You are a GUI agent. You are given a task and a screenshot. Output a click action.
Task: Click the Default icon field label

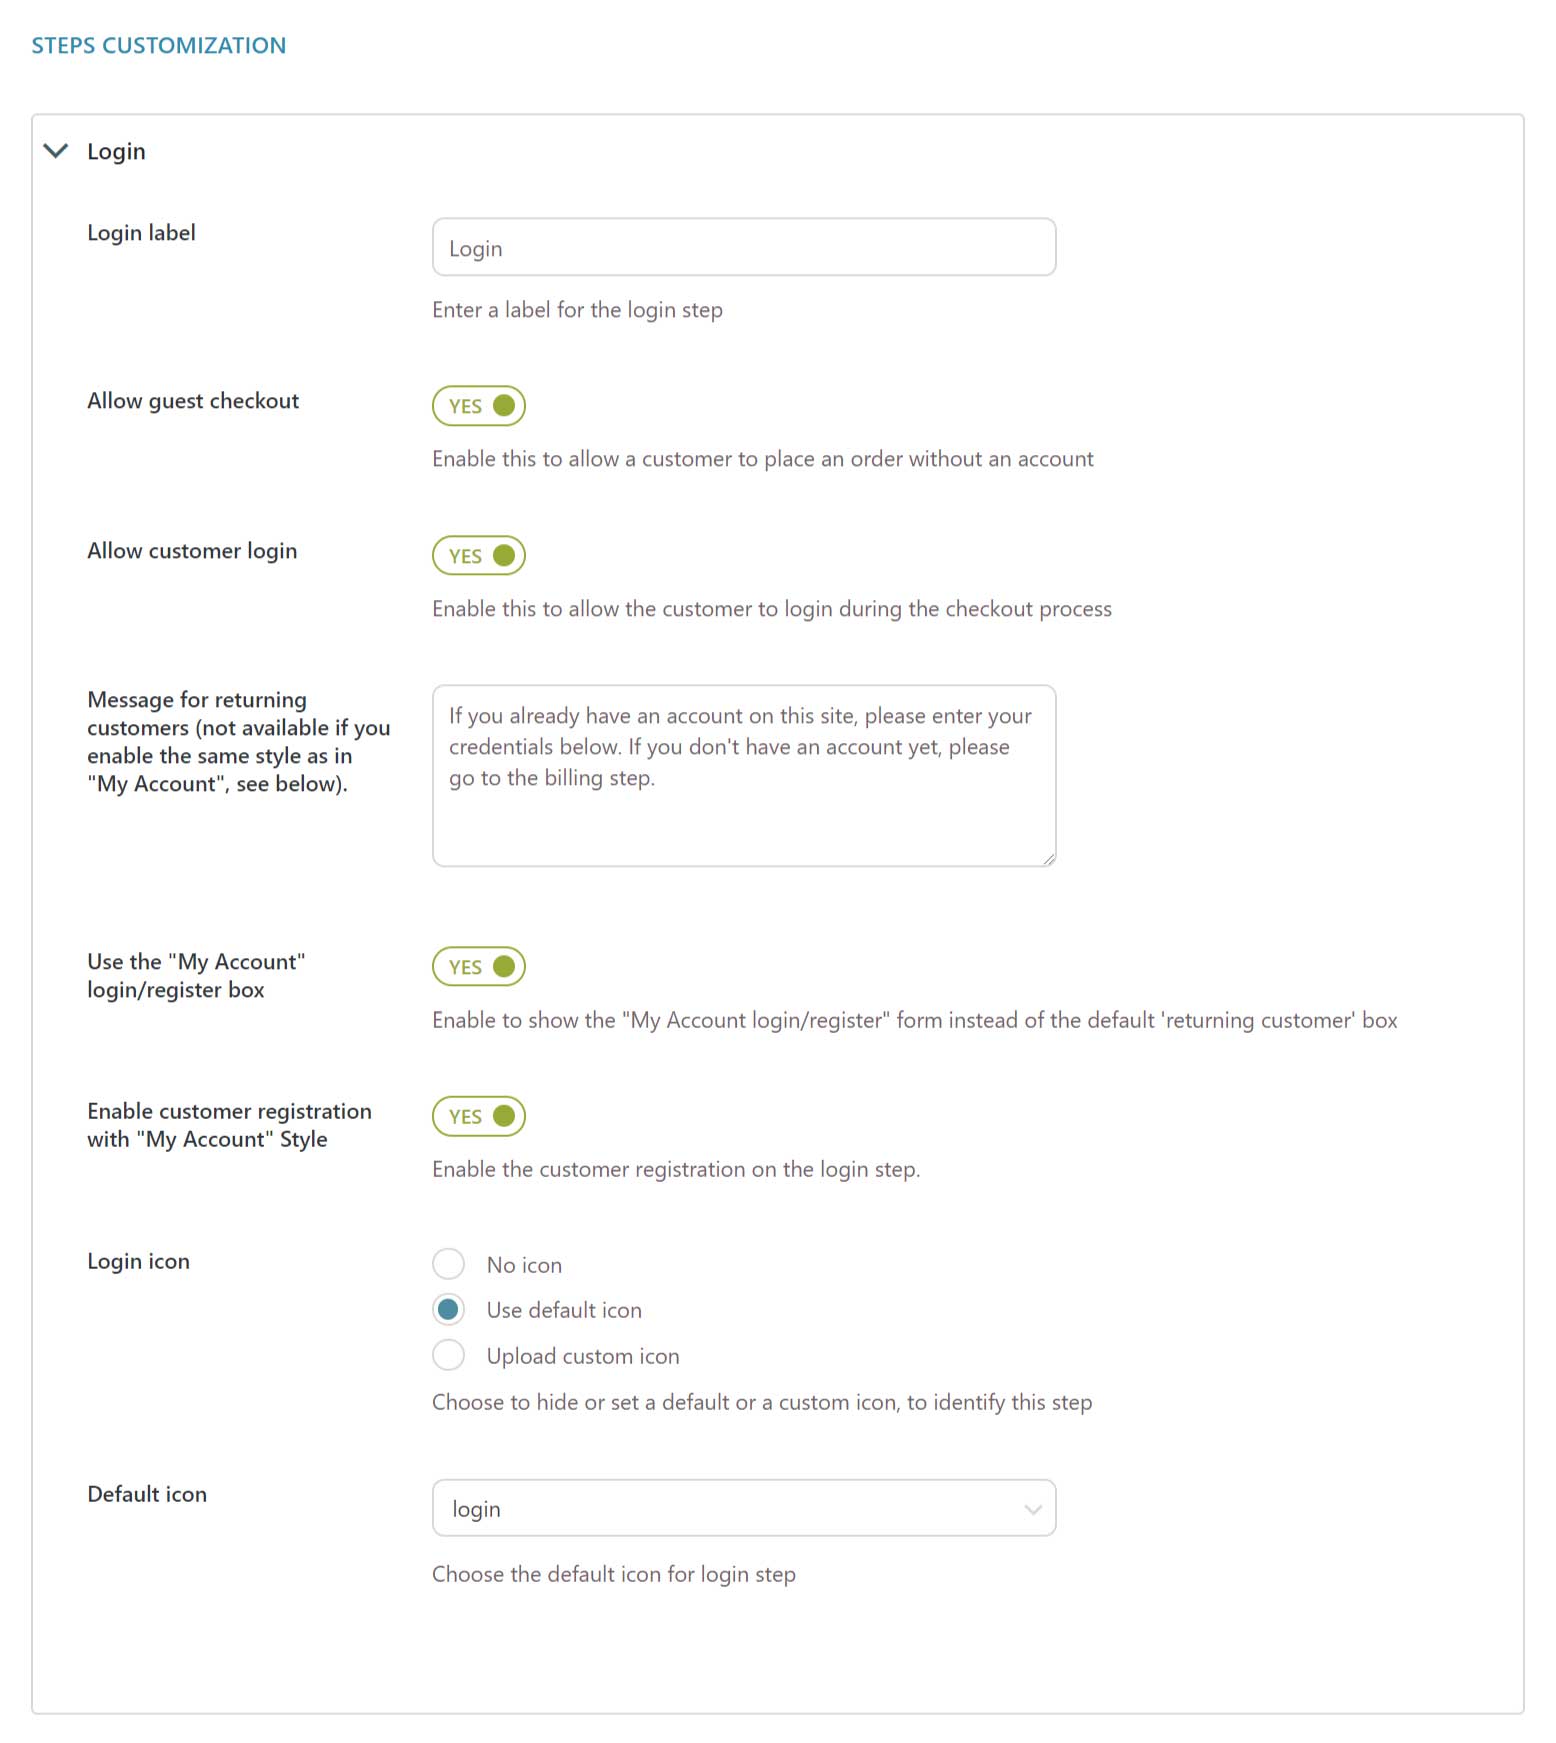[x=147, y=1494]
